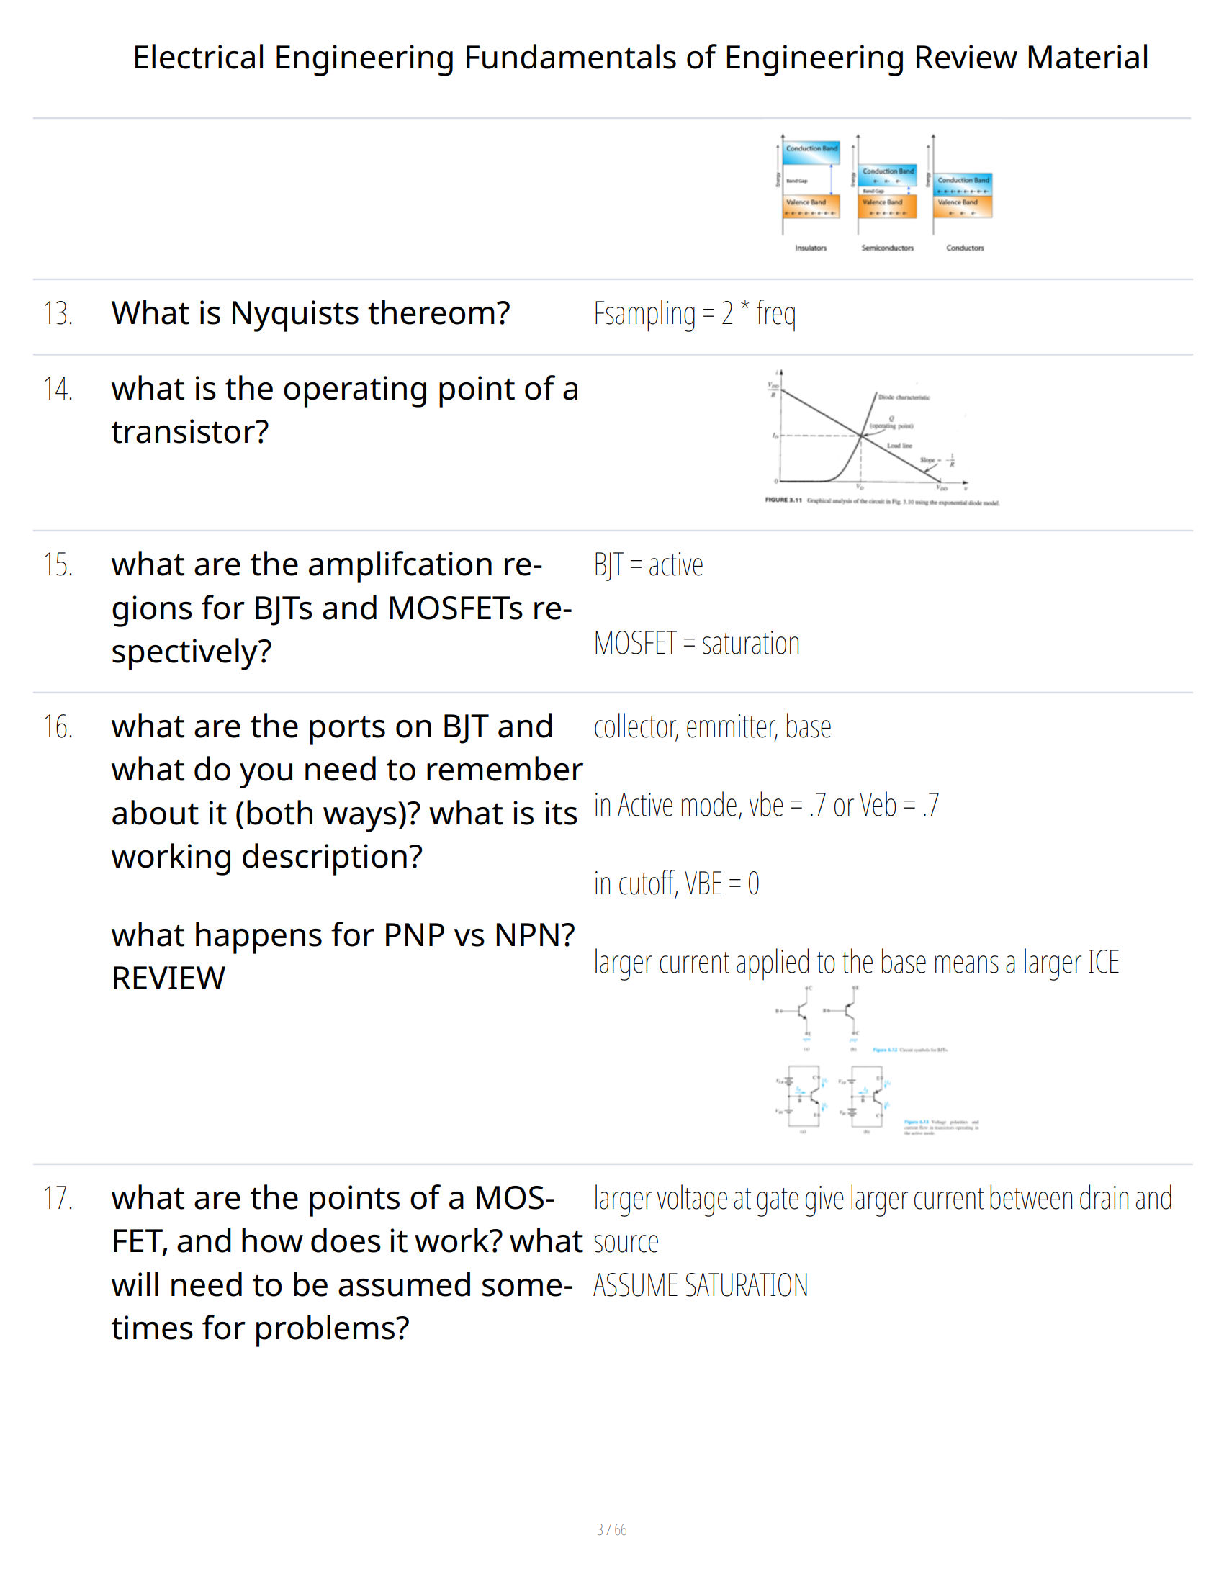This screenshot has width=1224, height=1584.
Task: Select the Conductors band diagram
Action: tap(961, 193)
